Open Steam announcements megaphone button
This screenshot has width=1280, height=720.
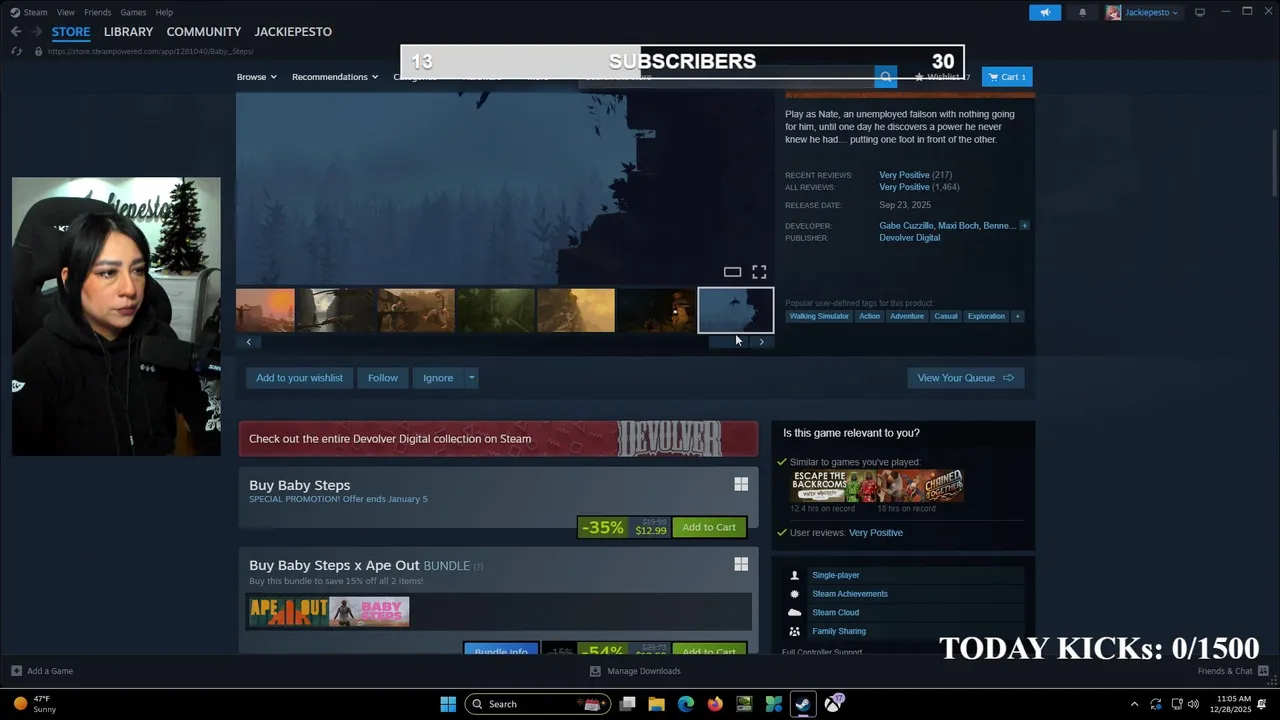1045,12
